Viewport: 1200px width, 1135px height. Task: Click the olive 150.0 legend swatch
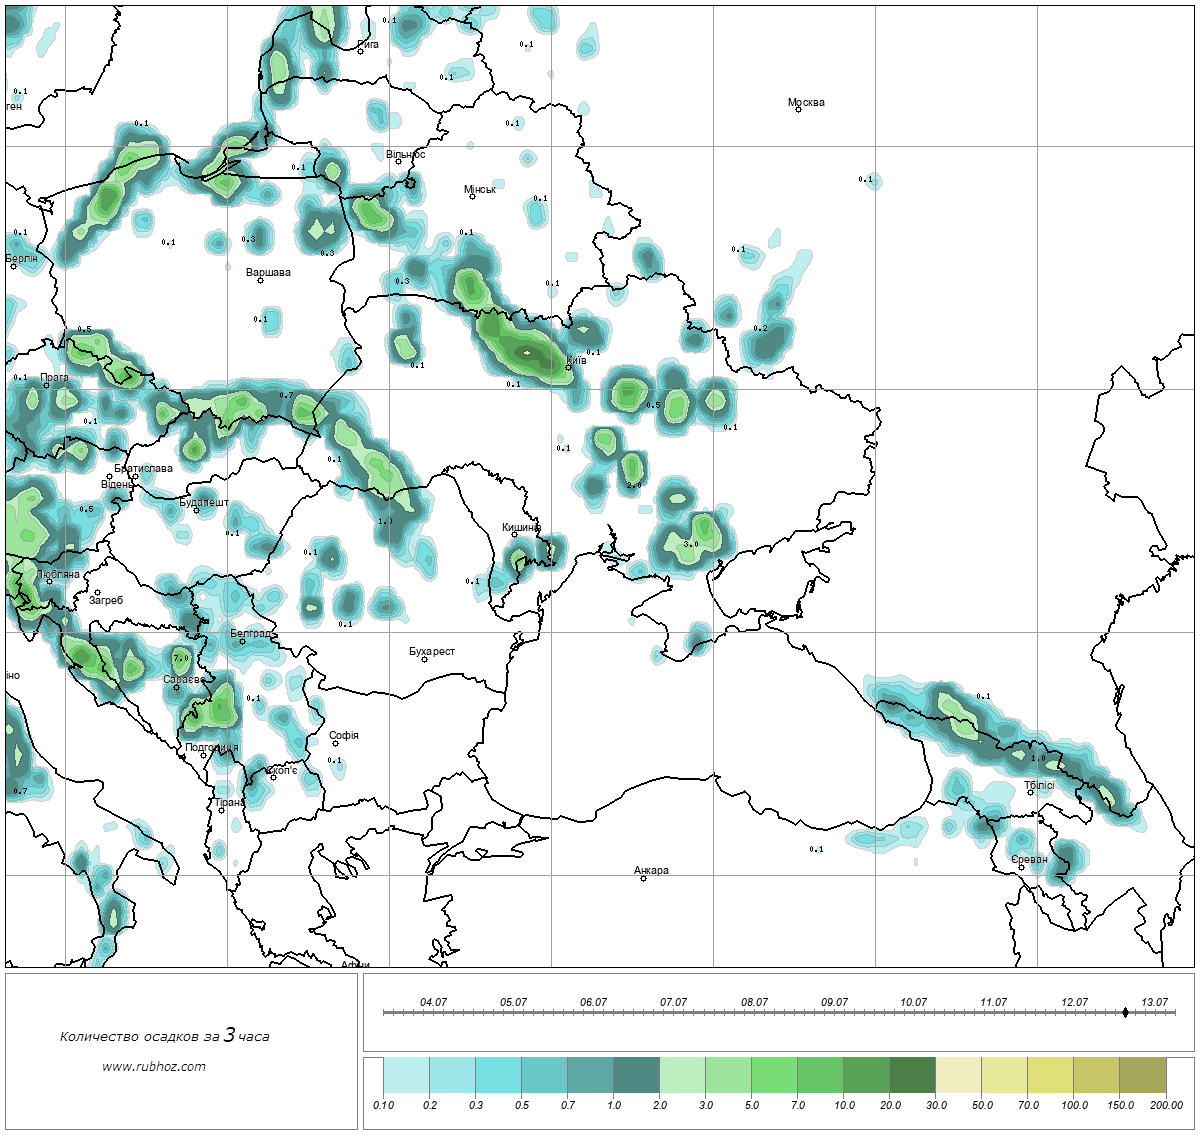[1143, 1077]
